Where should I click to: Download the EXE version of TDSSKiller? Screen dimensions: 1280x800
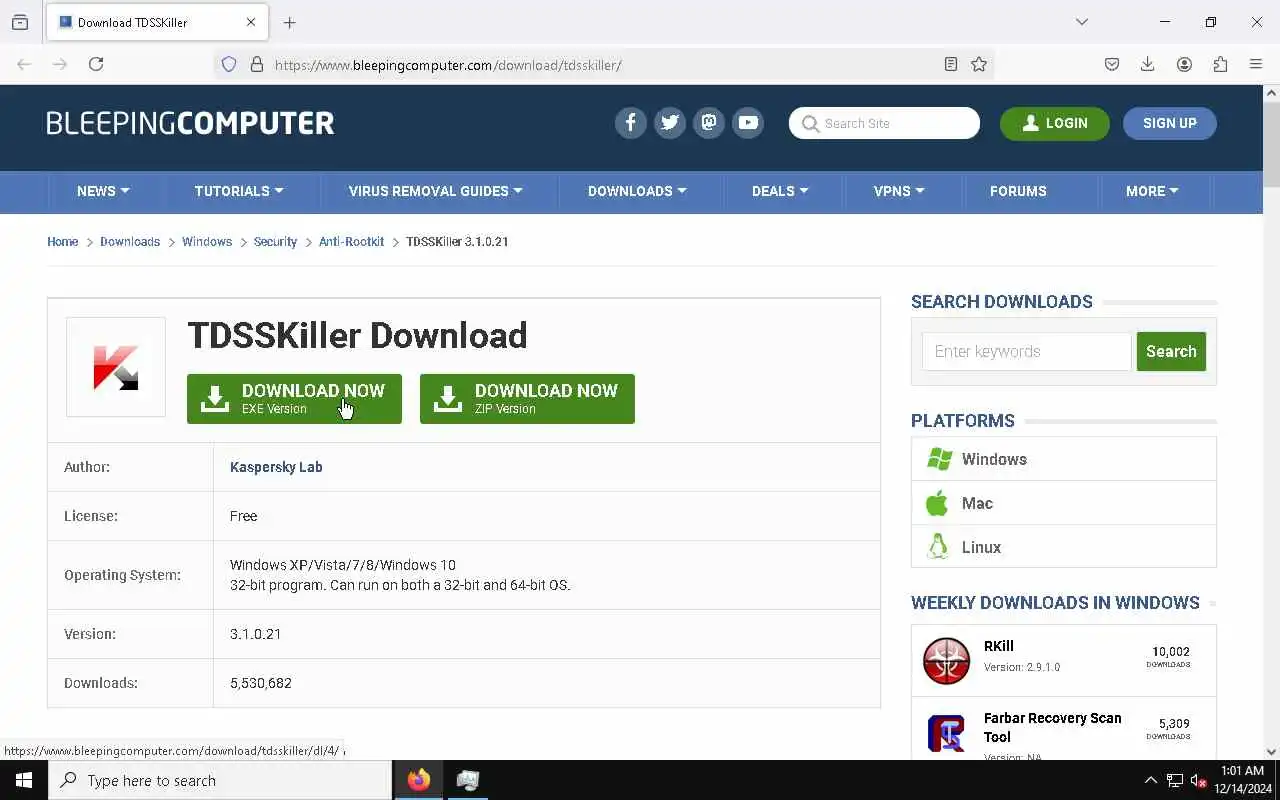point(294,399)
